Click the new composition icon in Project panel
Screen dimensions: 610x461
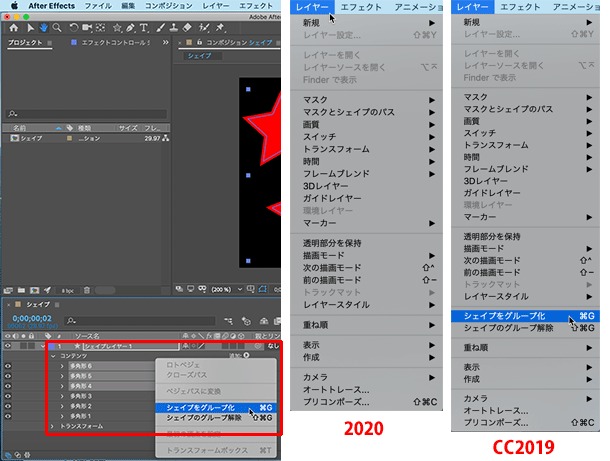click(x=35, y=290)
